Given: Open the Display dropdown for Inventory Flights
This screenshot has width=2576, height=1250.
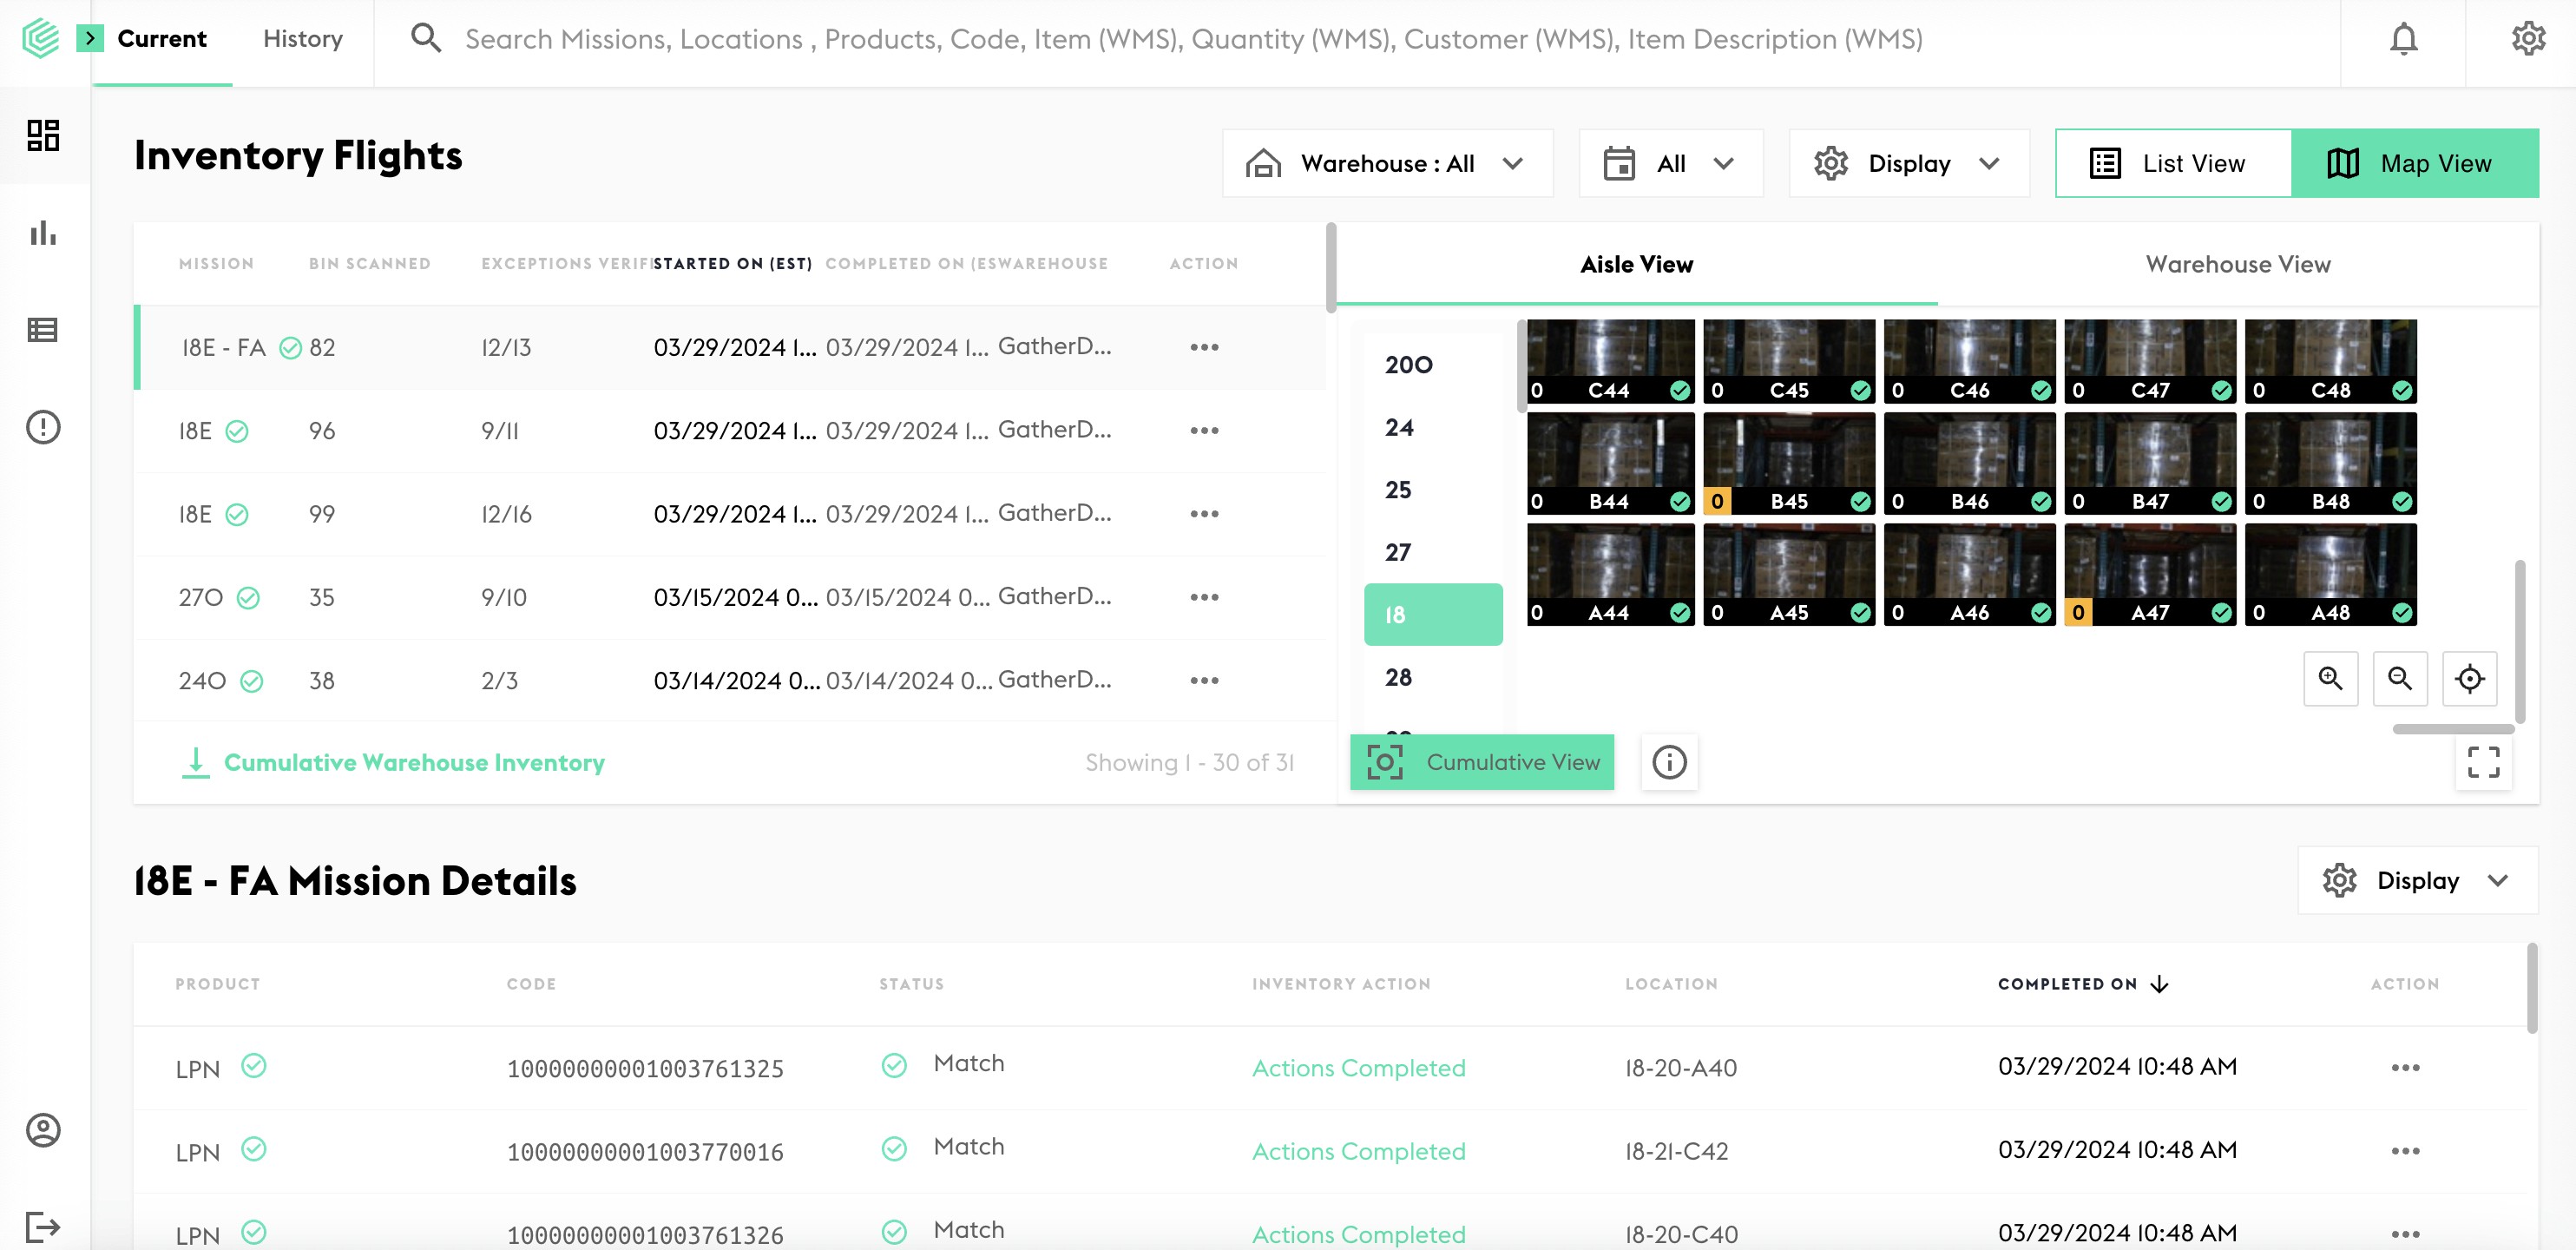Looking at the screenshot, I should (1908, 163).
